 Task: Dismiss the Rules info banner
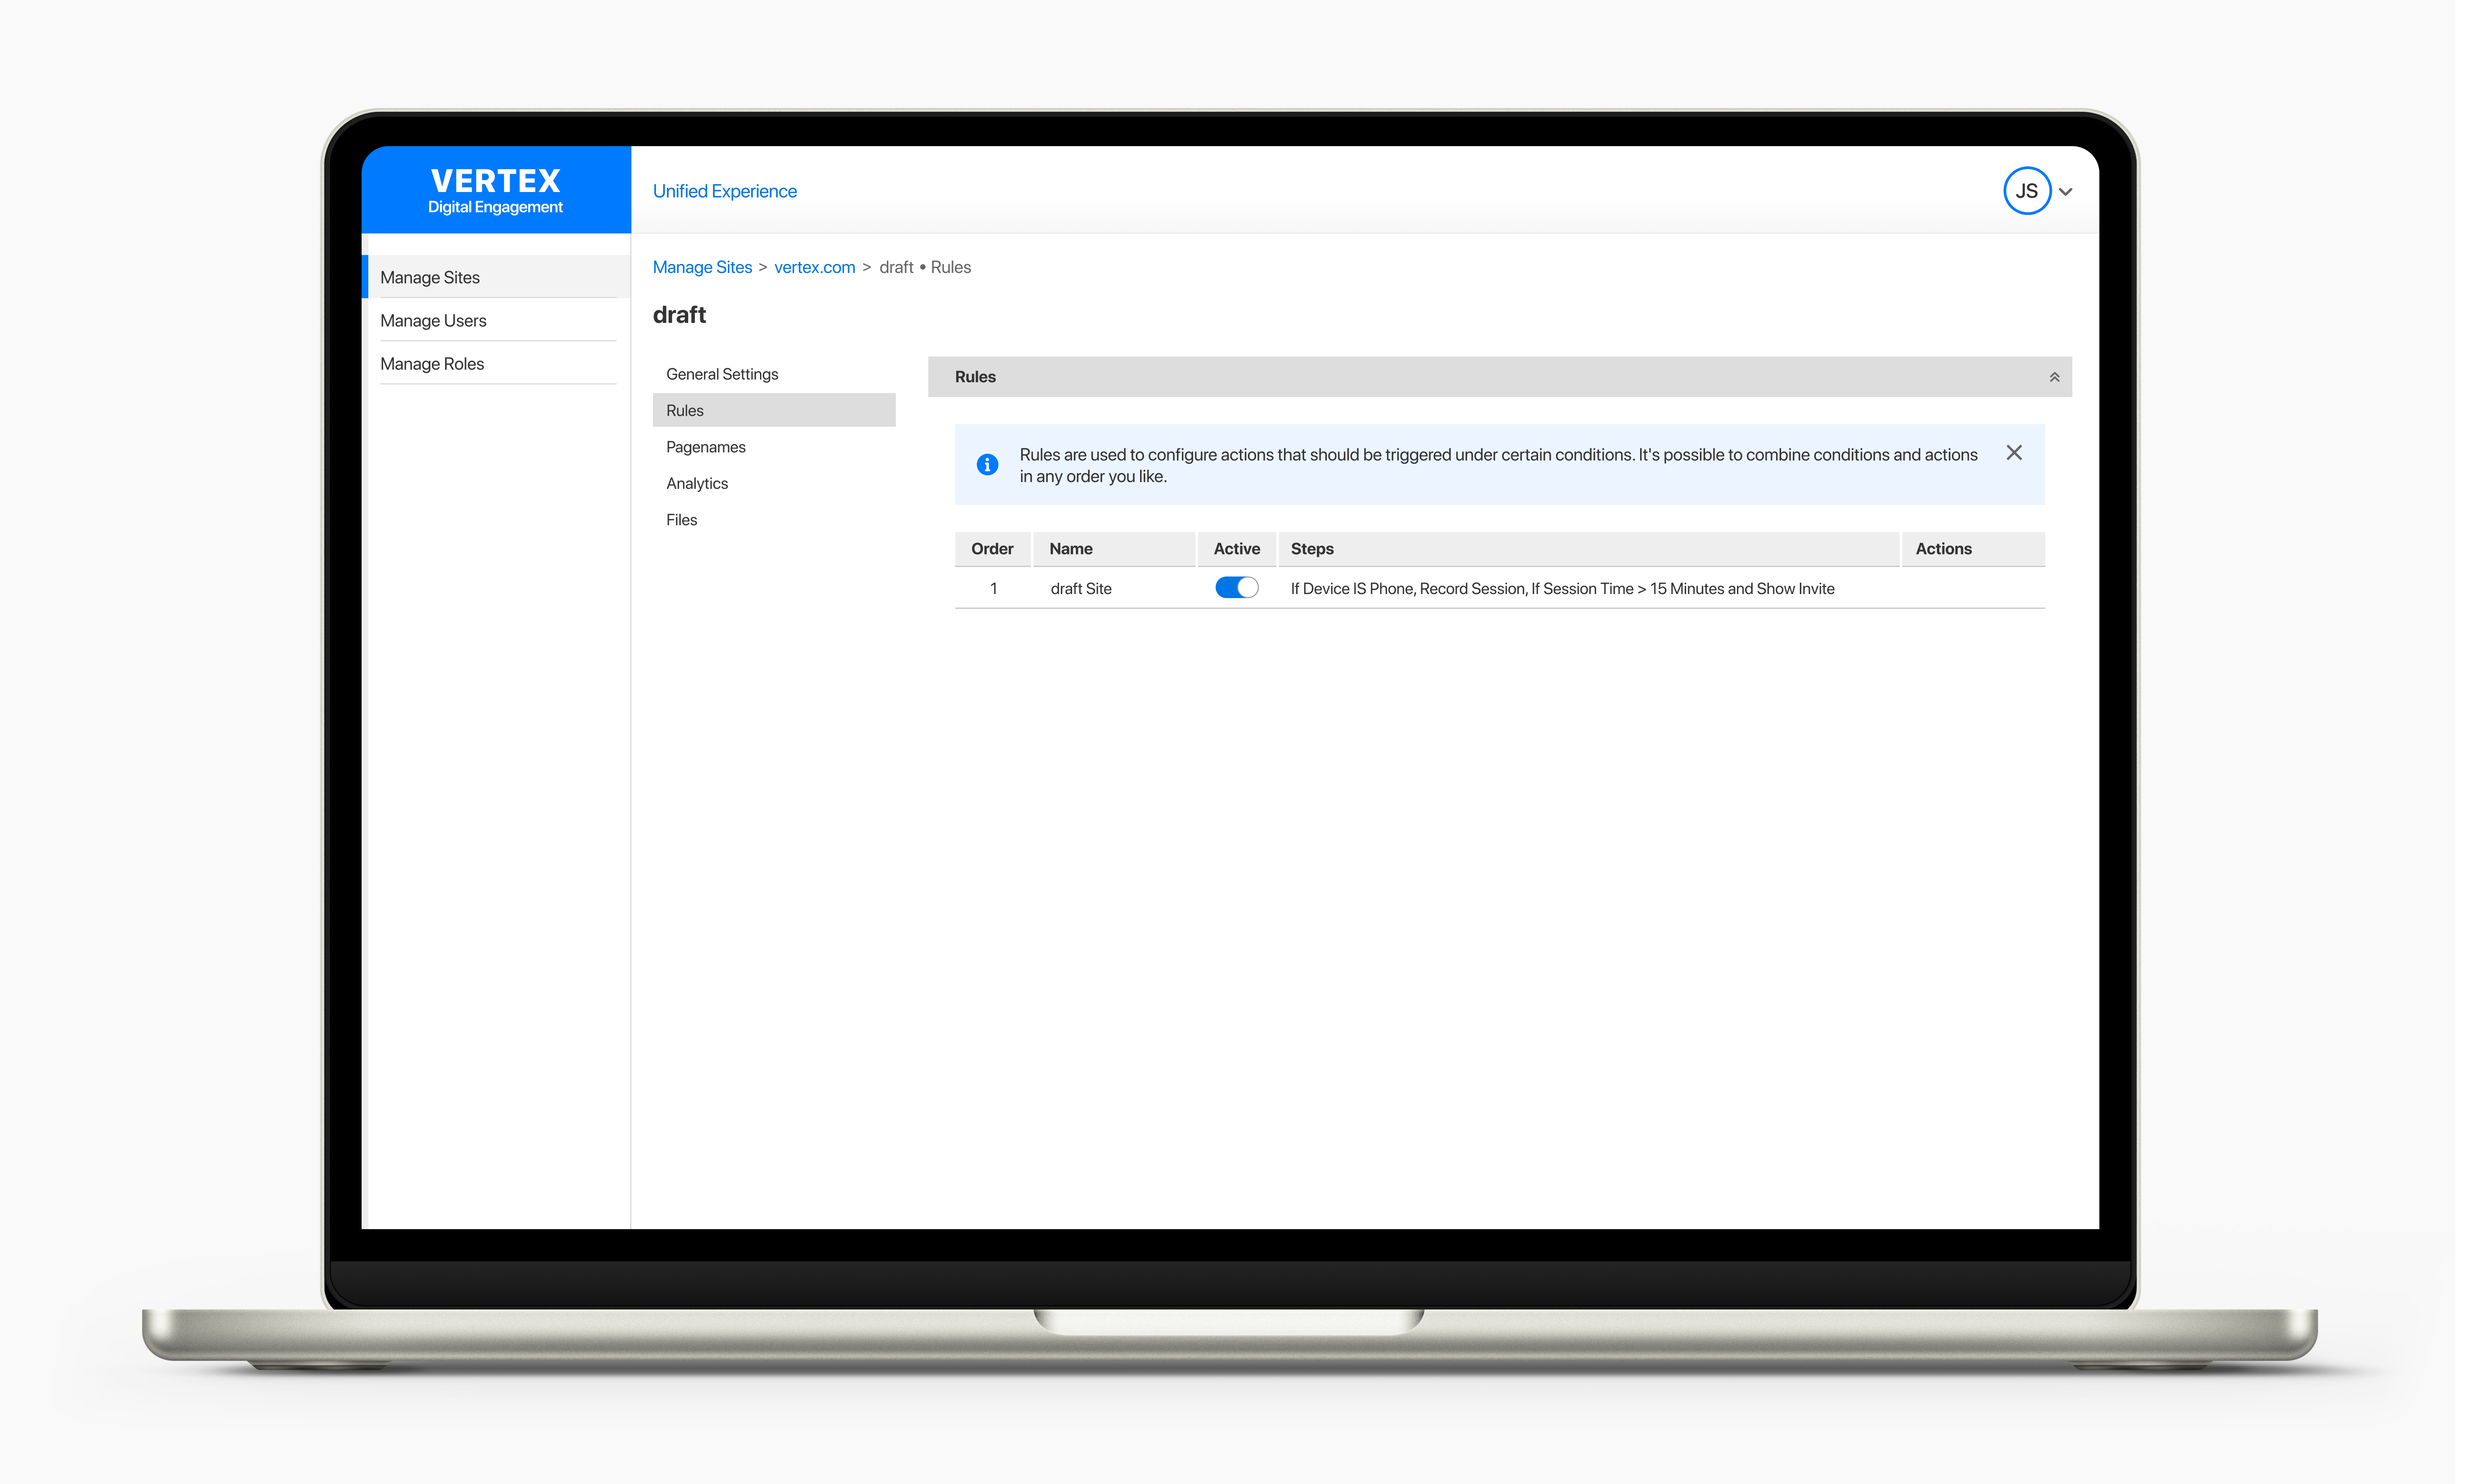[2014, 453]
